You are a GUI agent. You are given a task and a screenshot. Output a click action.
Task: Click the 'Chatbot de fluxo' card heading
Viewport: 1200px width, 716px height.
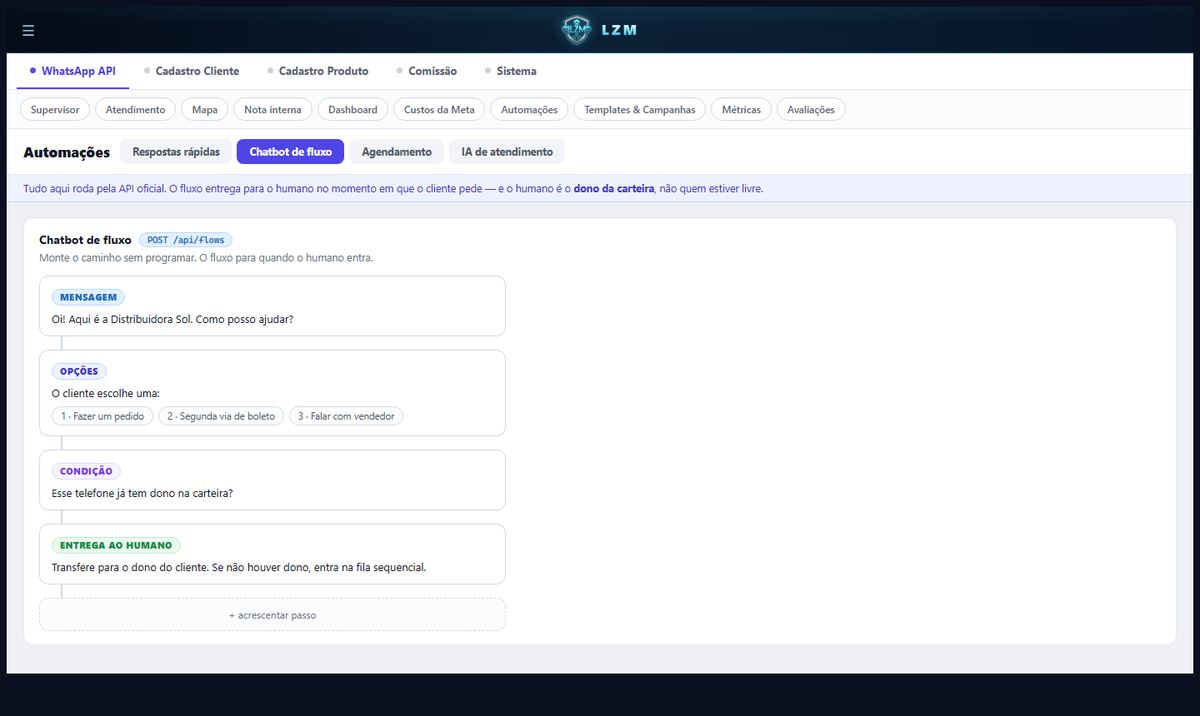point(85,240)
